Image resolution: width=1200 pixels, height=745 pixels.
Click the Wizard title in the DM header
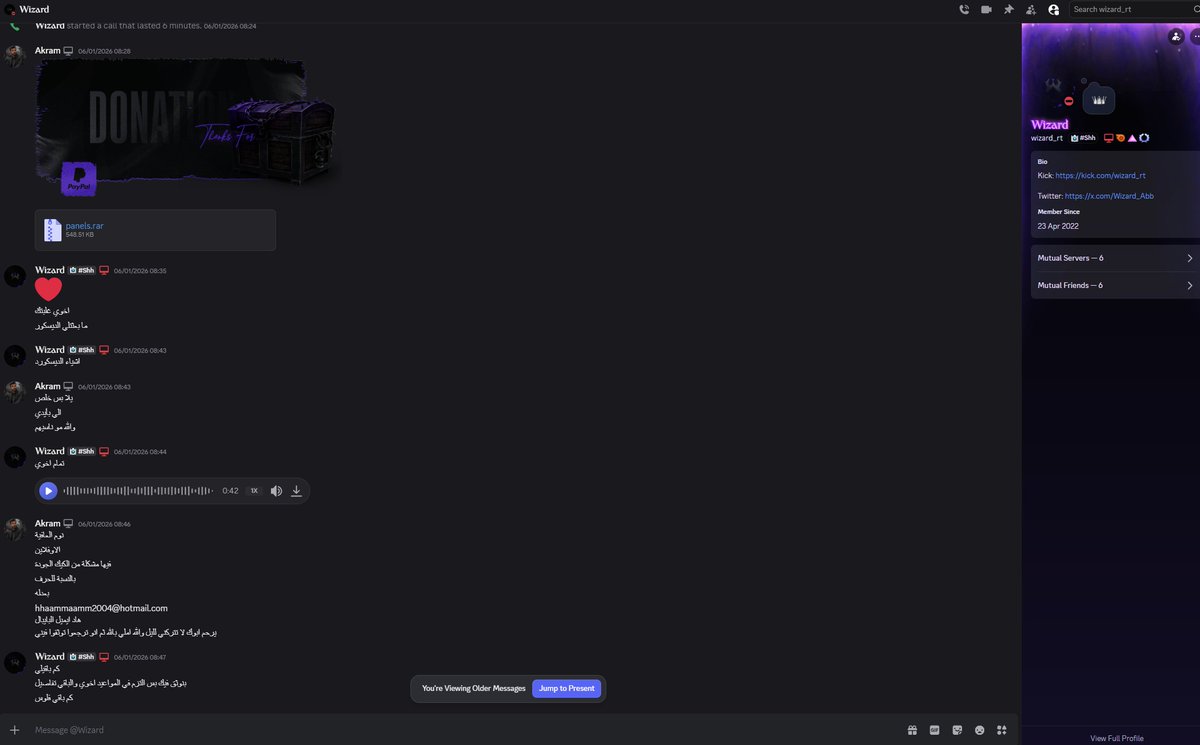34,9
